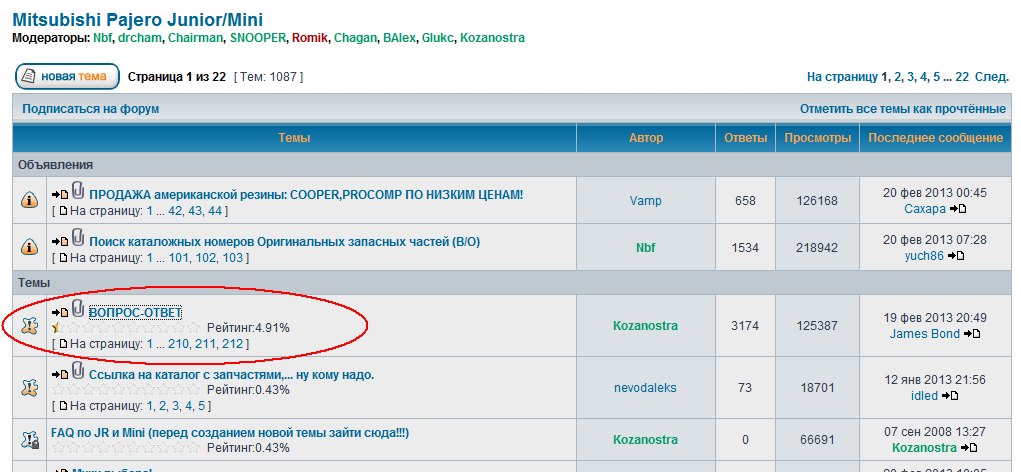The width and height of the screenshot is (1021, 472).
Task: Open page 103 of the catalog numbers topic
Action: [232, 258]
